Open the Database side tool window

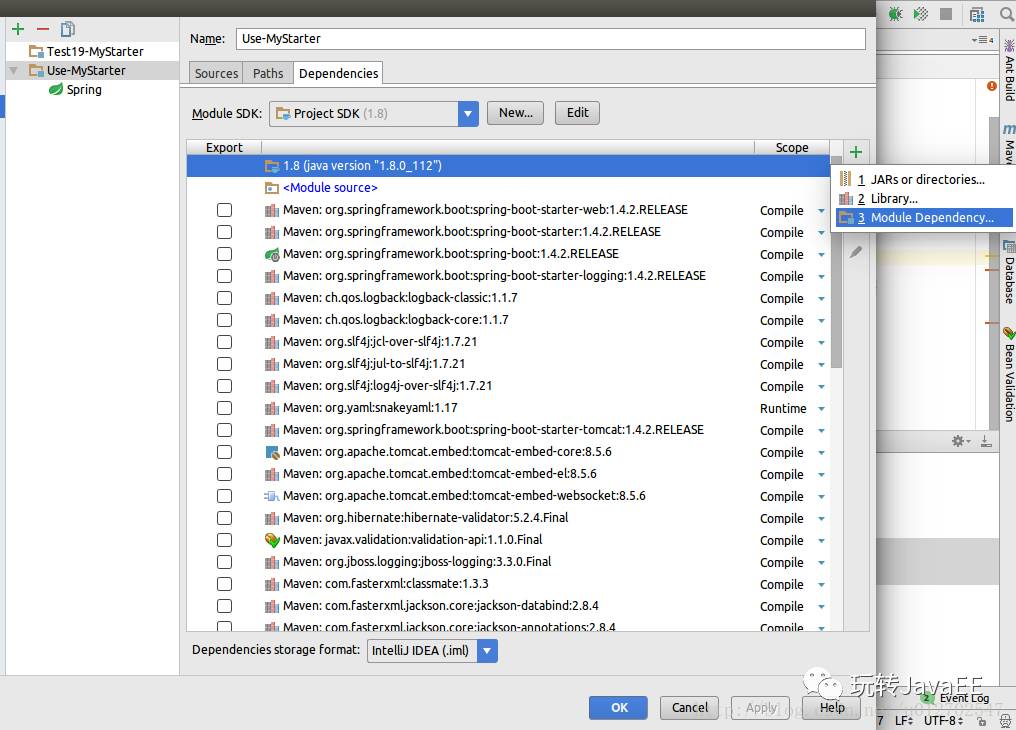tap(1008, 280)
